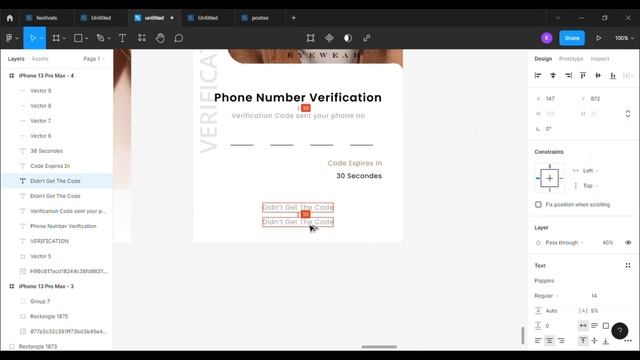This screenshot has height=360, width=640.
Task: Select the Move tool
Action: pos(32,38)
